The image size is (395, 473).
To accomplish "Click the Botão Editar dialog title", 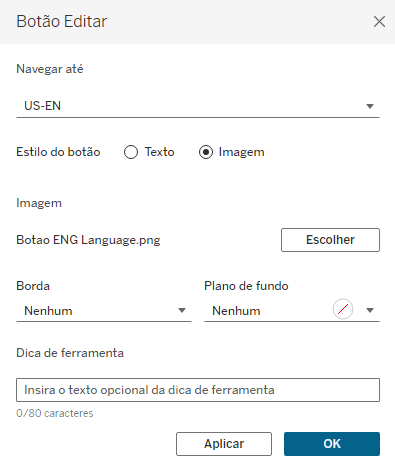I will pos(62,22).
